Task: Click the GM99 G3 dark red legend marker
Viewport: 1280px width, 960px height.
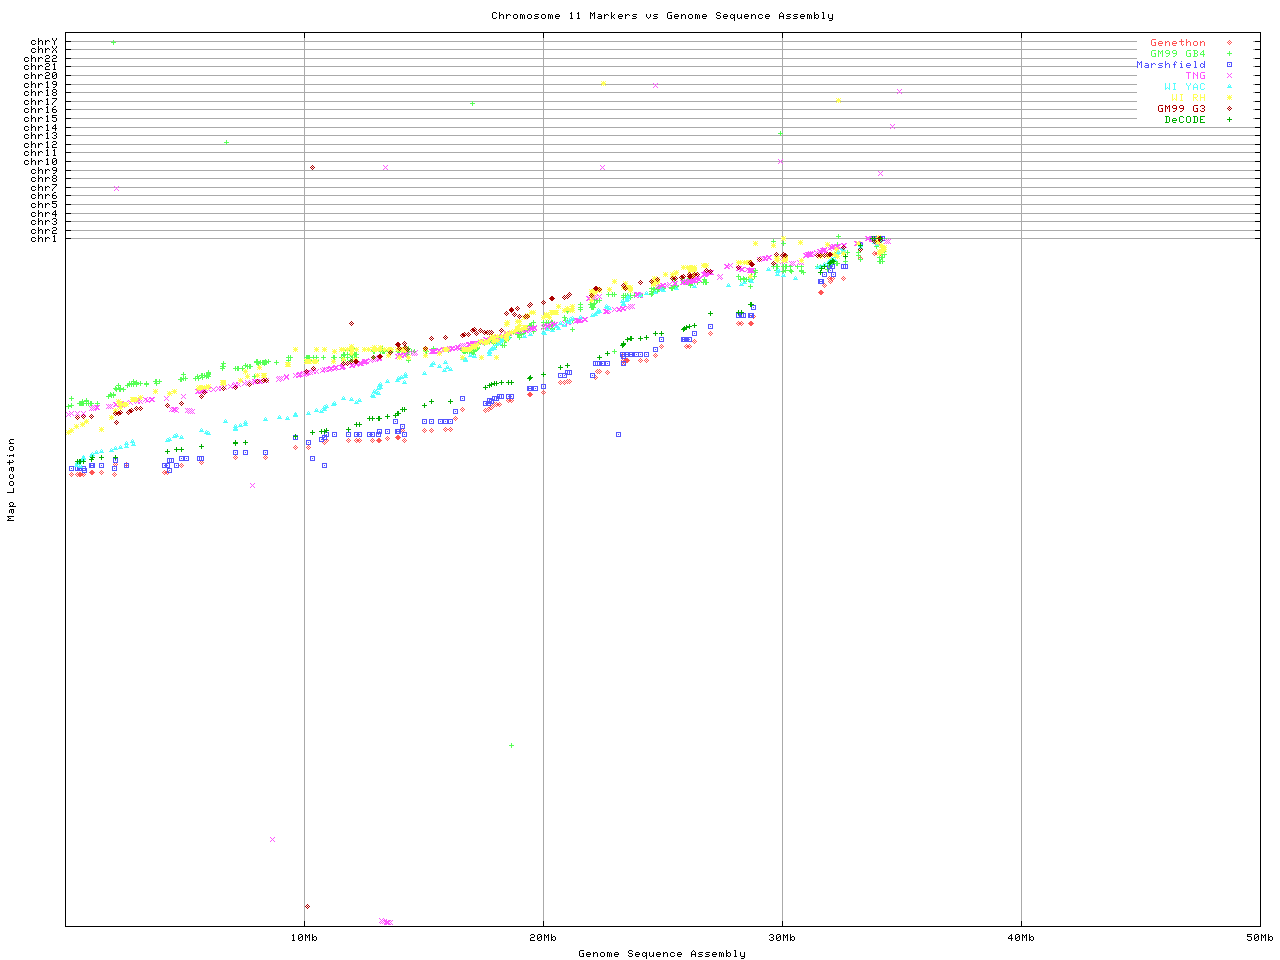Action: pyautogui.click(x=1229, y=109)
